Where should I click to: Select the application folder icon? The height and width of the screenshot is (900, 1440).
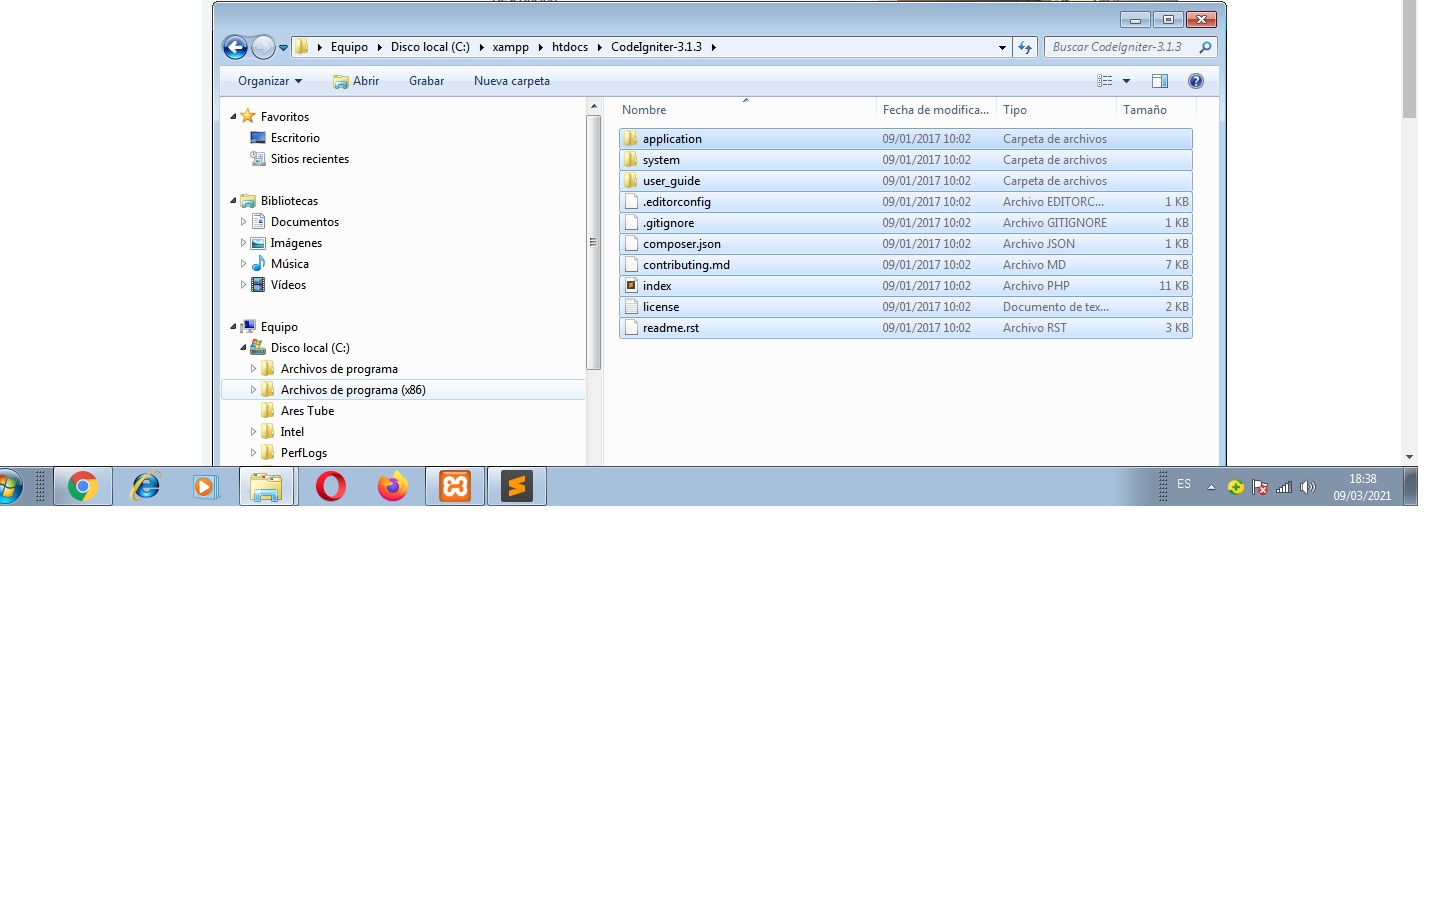[630, 139]
